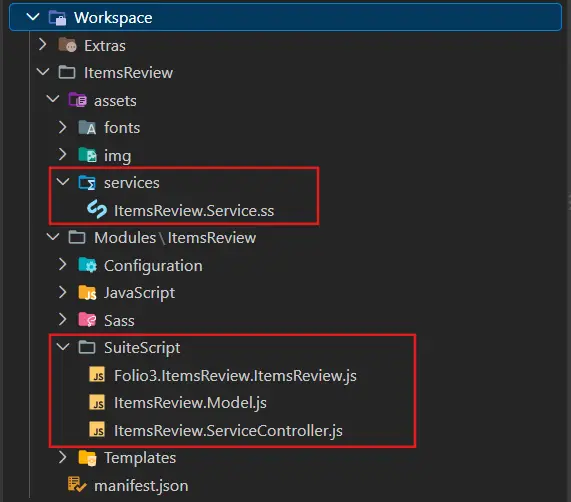571x502 pixels.
Task: Click the fonts folder icon
Action: (87, 127)
